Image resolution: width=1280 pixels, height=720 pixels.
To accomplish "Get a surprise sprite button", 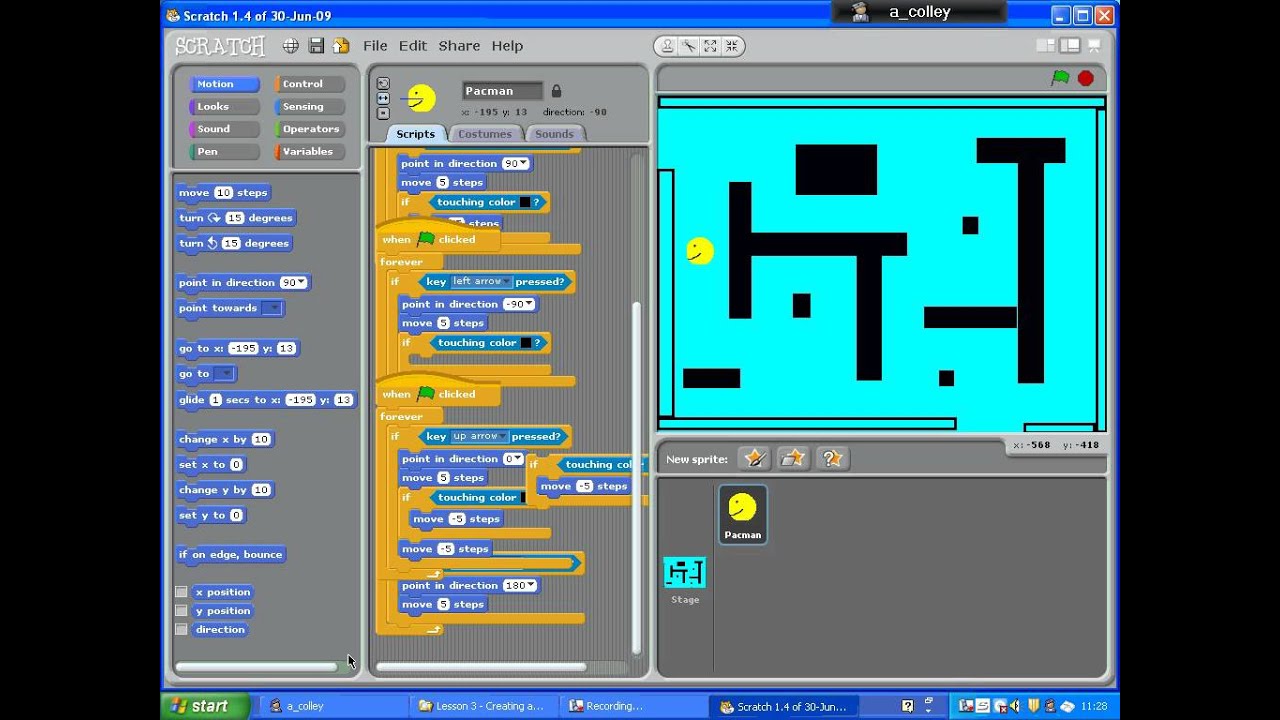I will pyautogui.click(x=832, y=458).
